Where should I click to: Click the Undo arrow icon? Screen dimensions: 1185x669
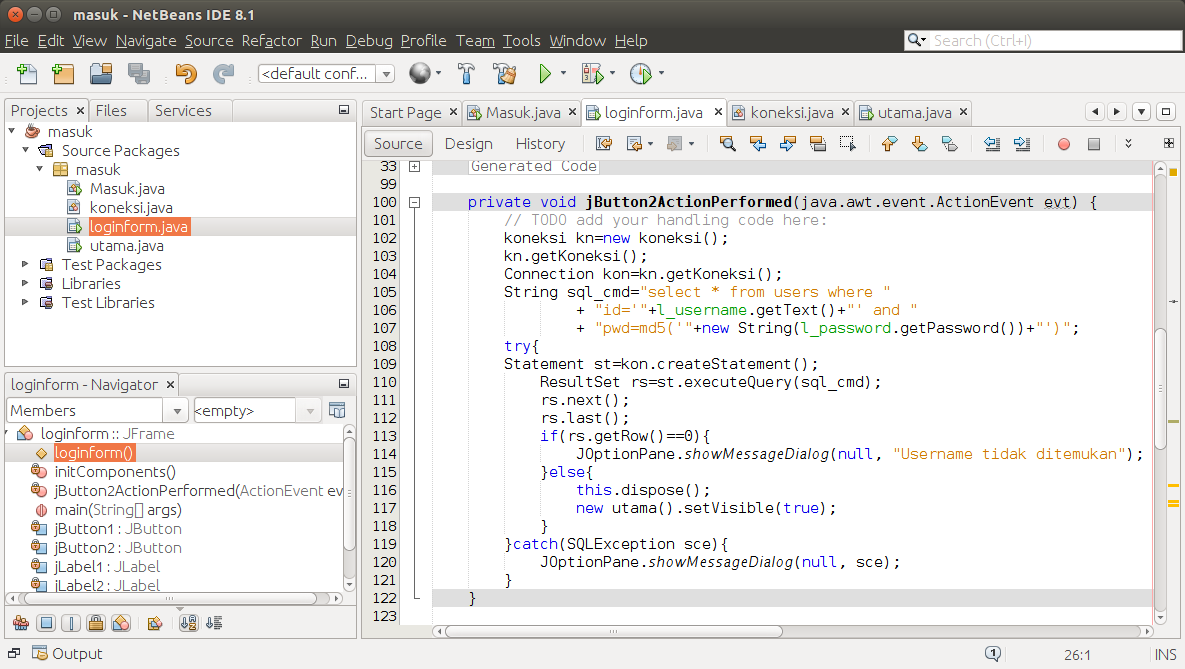click(186, 73)
